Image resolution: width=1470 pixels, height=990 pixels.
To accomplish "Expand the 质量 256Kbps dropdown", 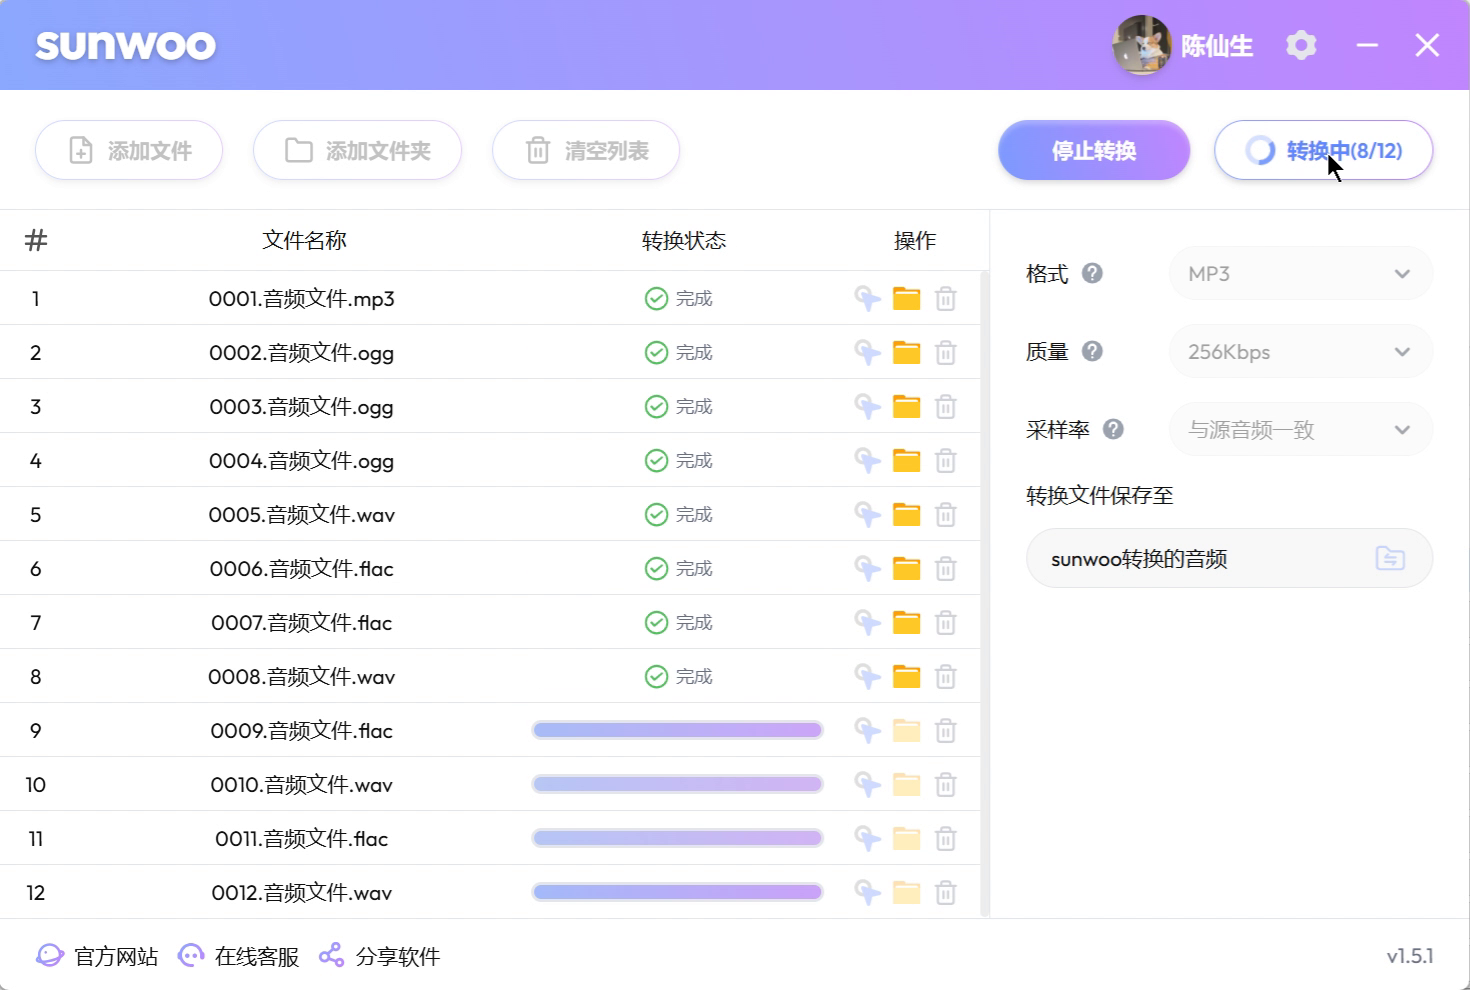I will (x=1301, y=351).
